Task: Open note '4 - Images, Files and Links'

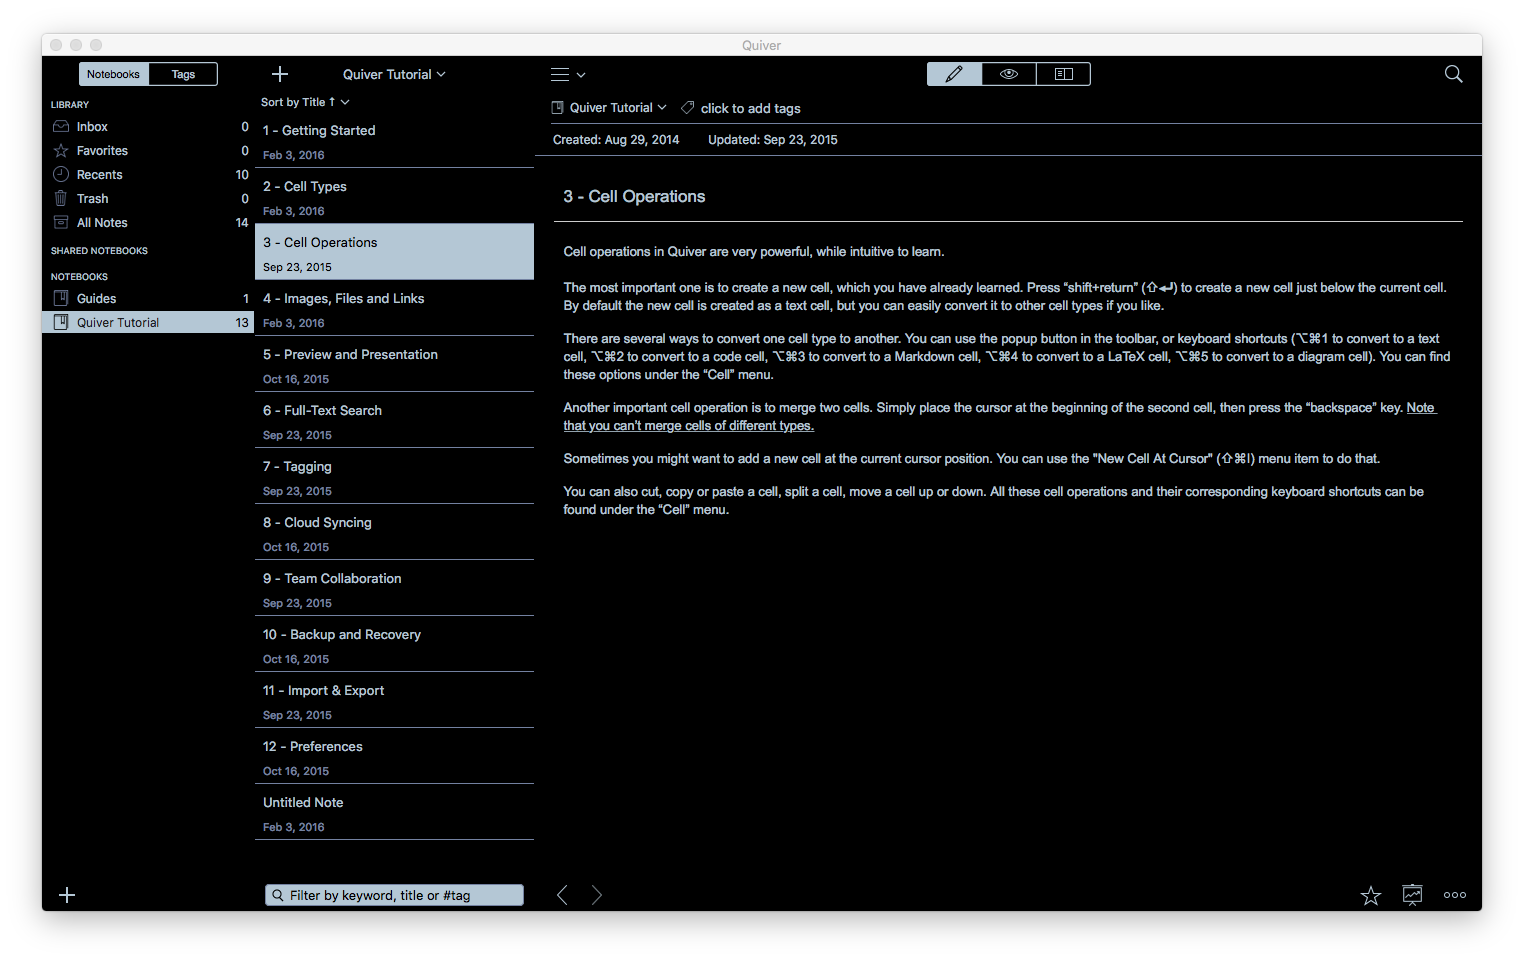Action: click(x=394, y=308)
